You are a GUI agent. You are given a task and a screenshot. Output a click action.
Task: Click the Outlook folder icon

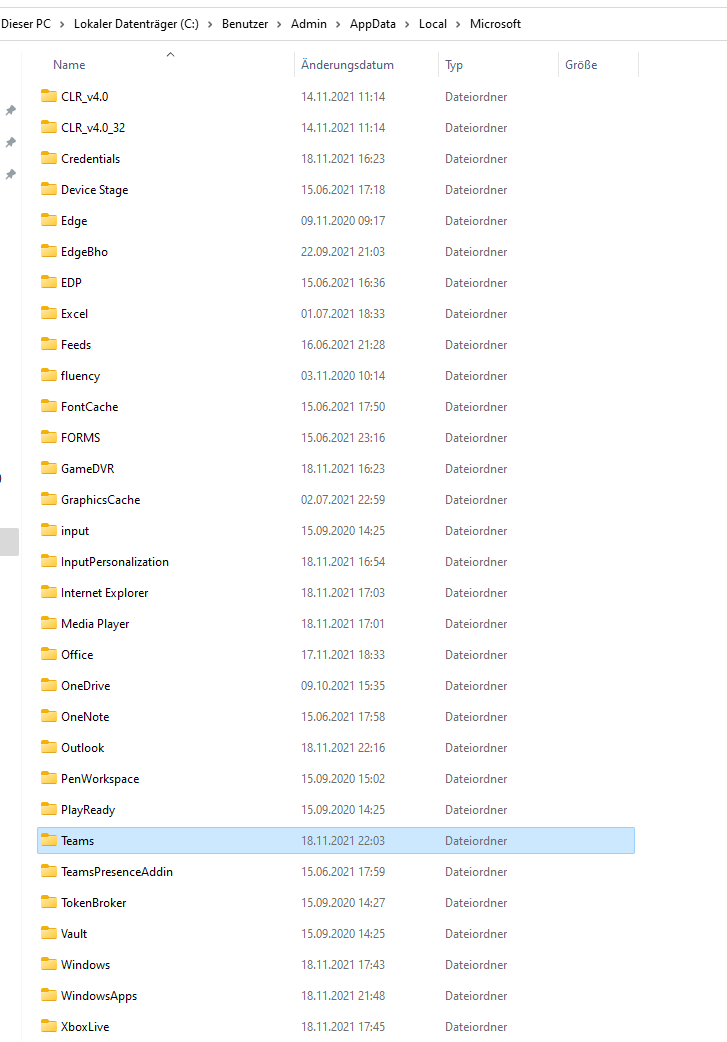tap(49, 748)
